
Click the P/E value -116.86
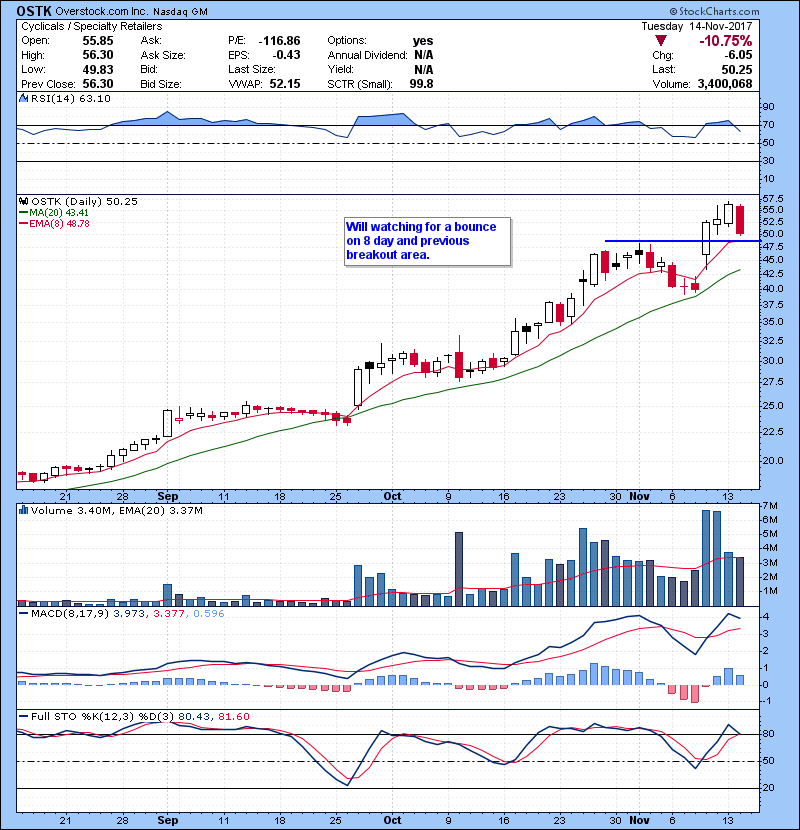click(280, 41)
